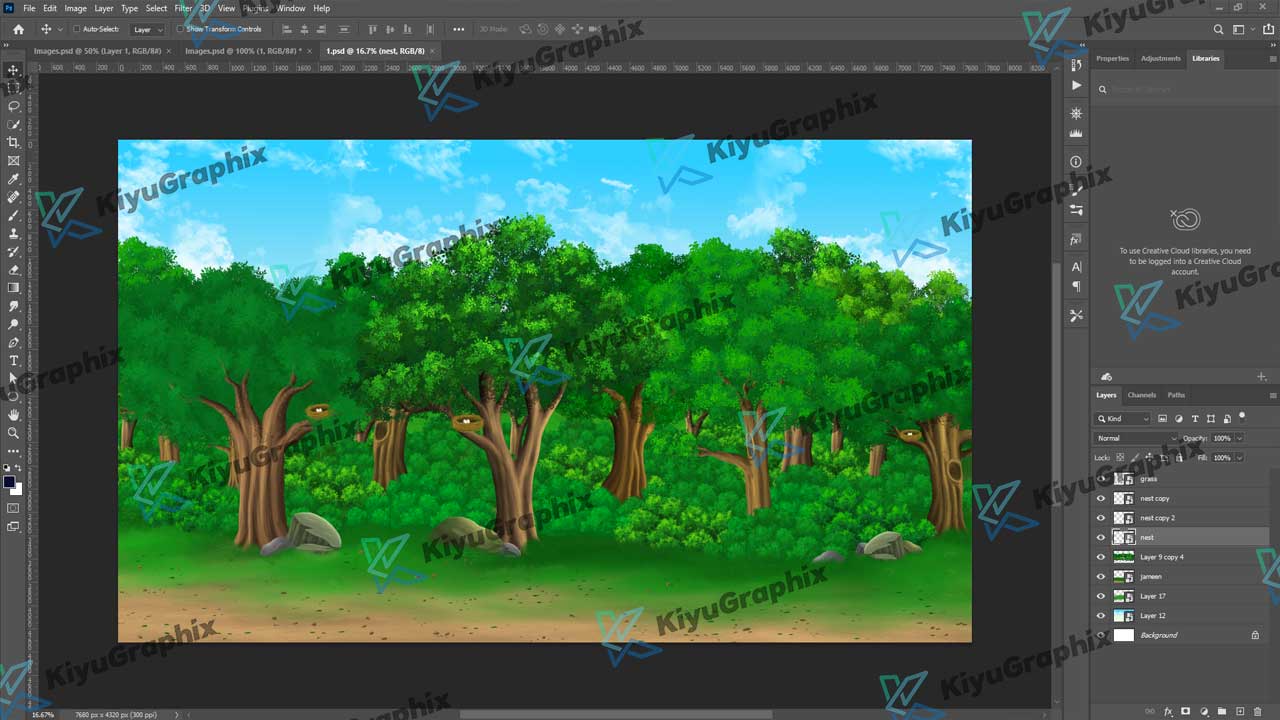Select the Lasso tool
This screenshot has height=720, width=1280.
[x=14, y=106]
